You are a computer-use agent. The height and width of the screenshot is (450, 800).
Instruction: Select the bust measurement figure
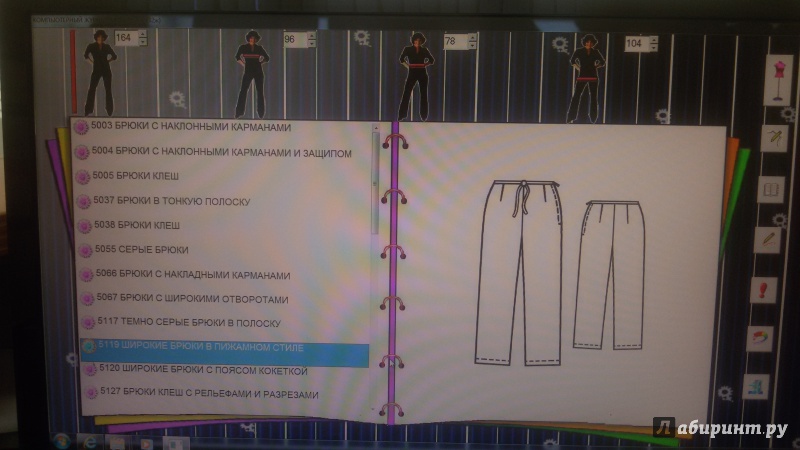pyautogui.click(x=252, y=73)
